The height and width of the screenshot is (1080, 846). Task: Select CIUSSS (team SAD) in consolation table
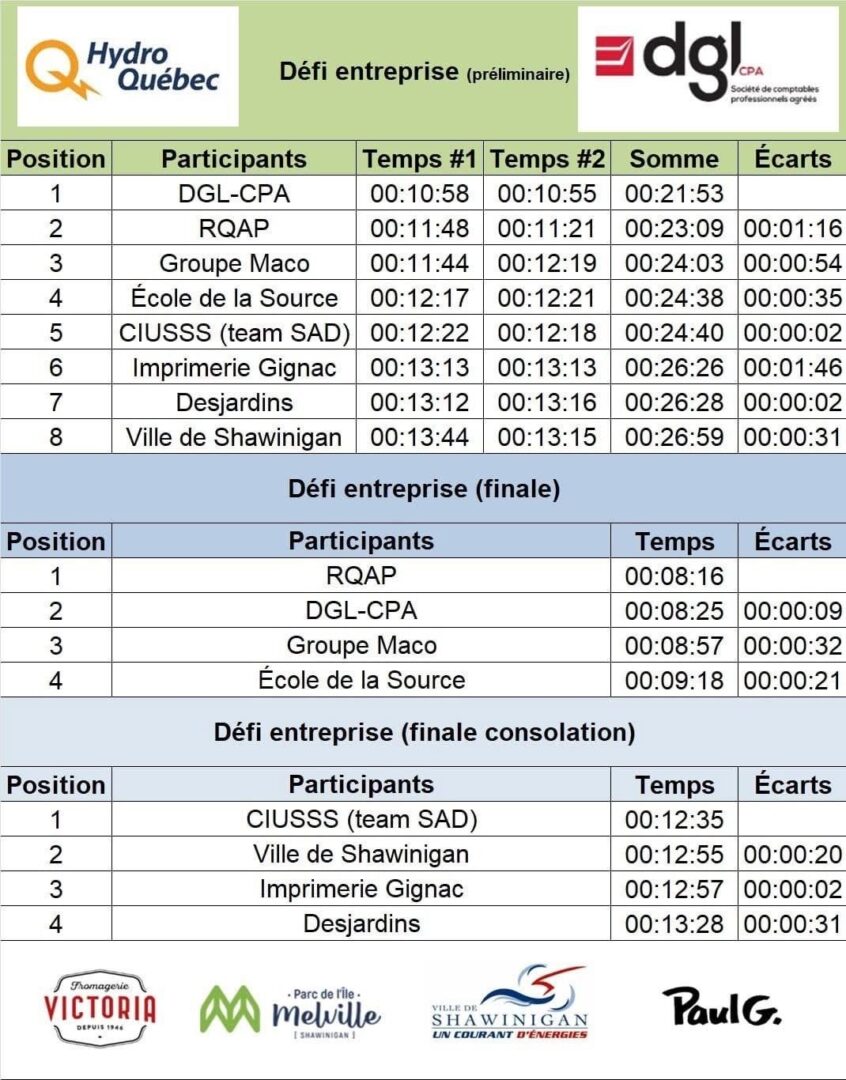point(361,819)
